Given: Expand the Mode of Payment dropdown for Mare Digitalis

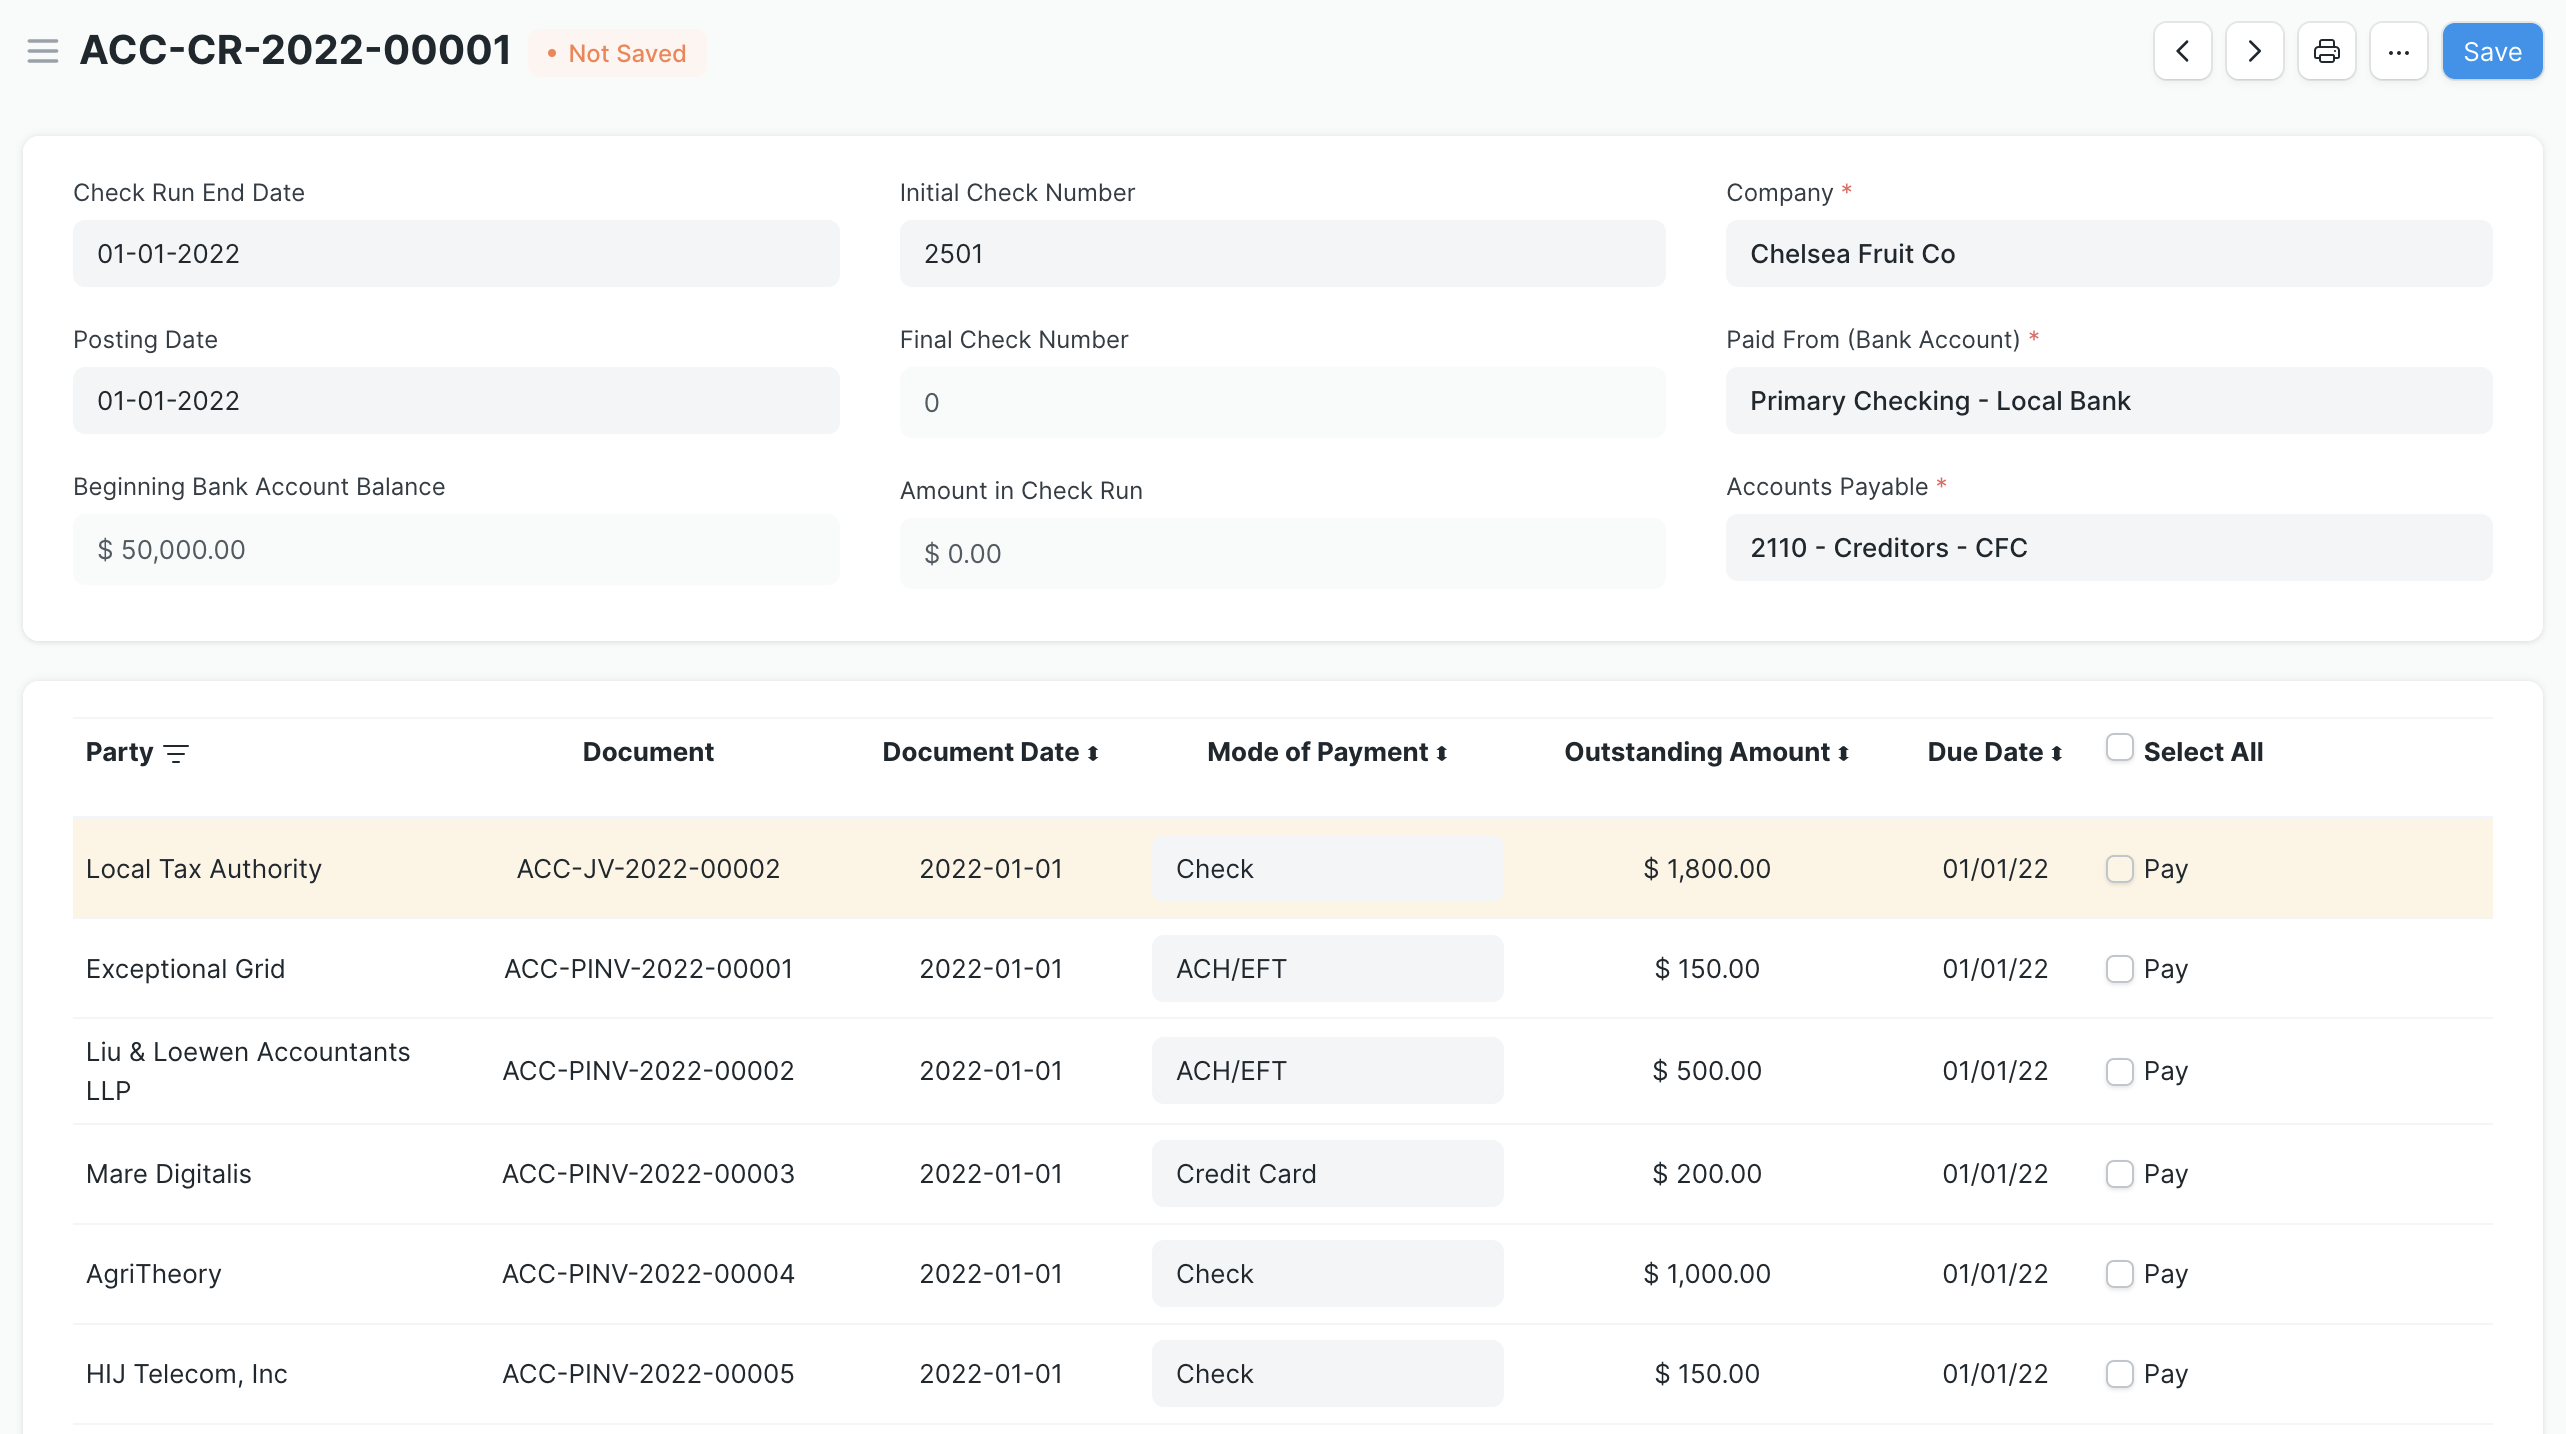Looking at the screenshot, I should pyautogui.click(x=1327, y=1172).
